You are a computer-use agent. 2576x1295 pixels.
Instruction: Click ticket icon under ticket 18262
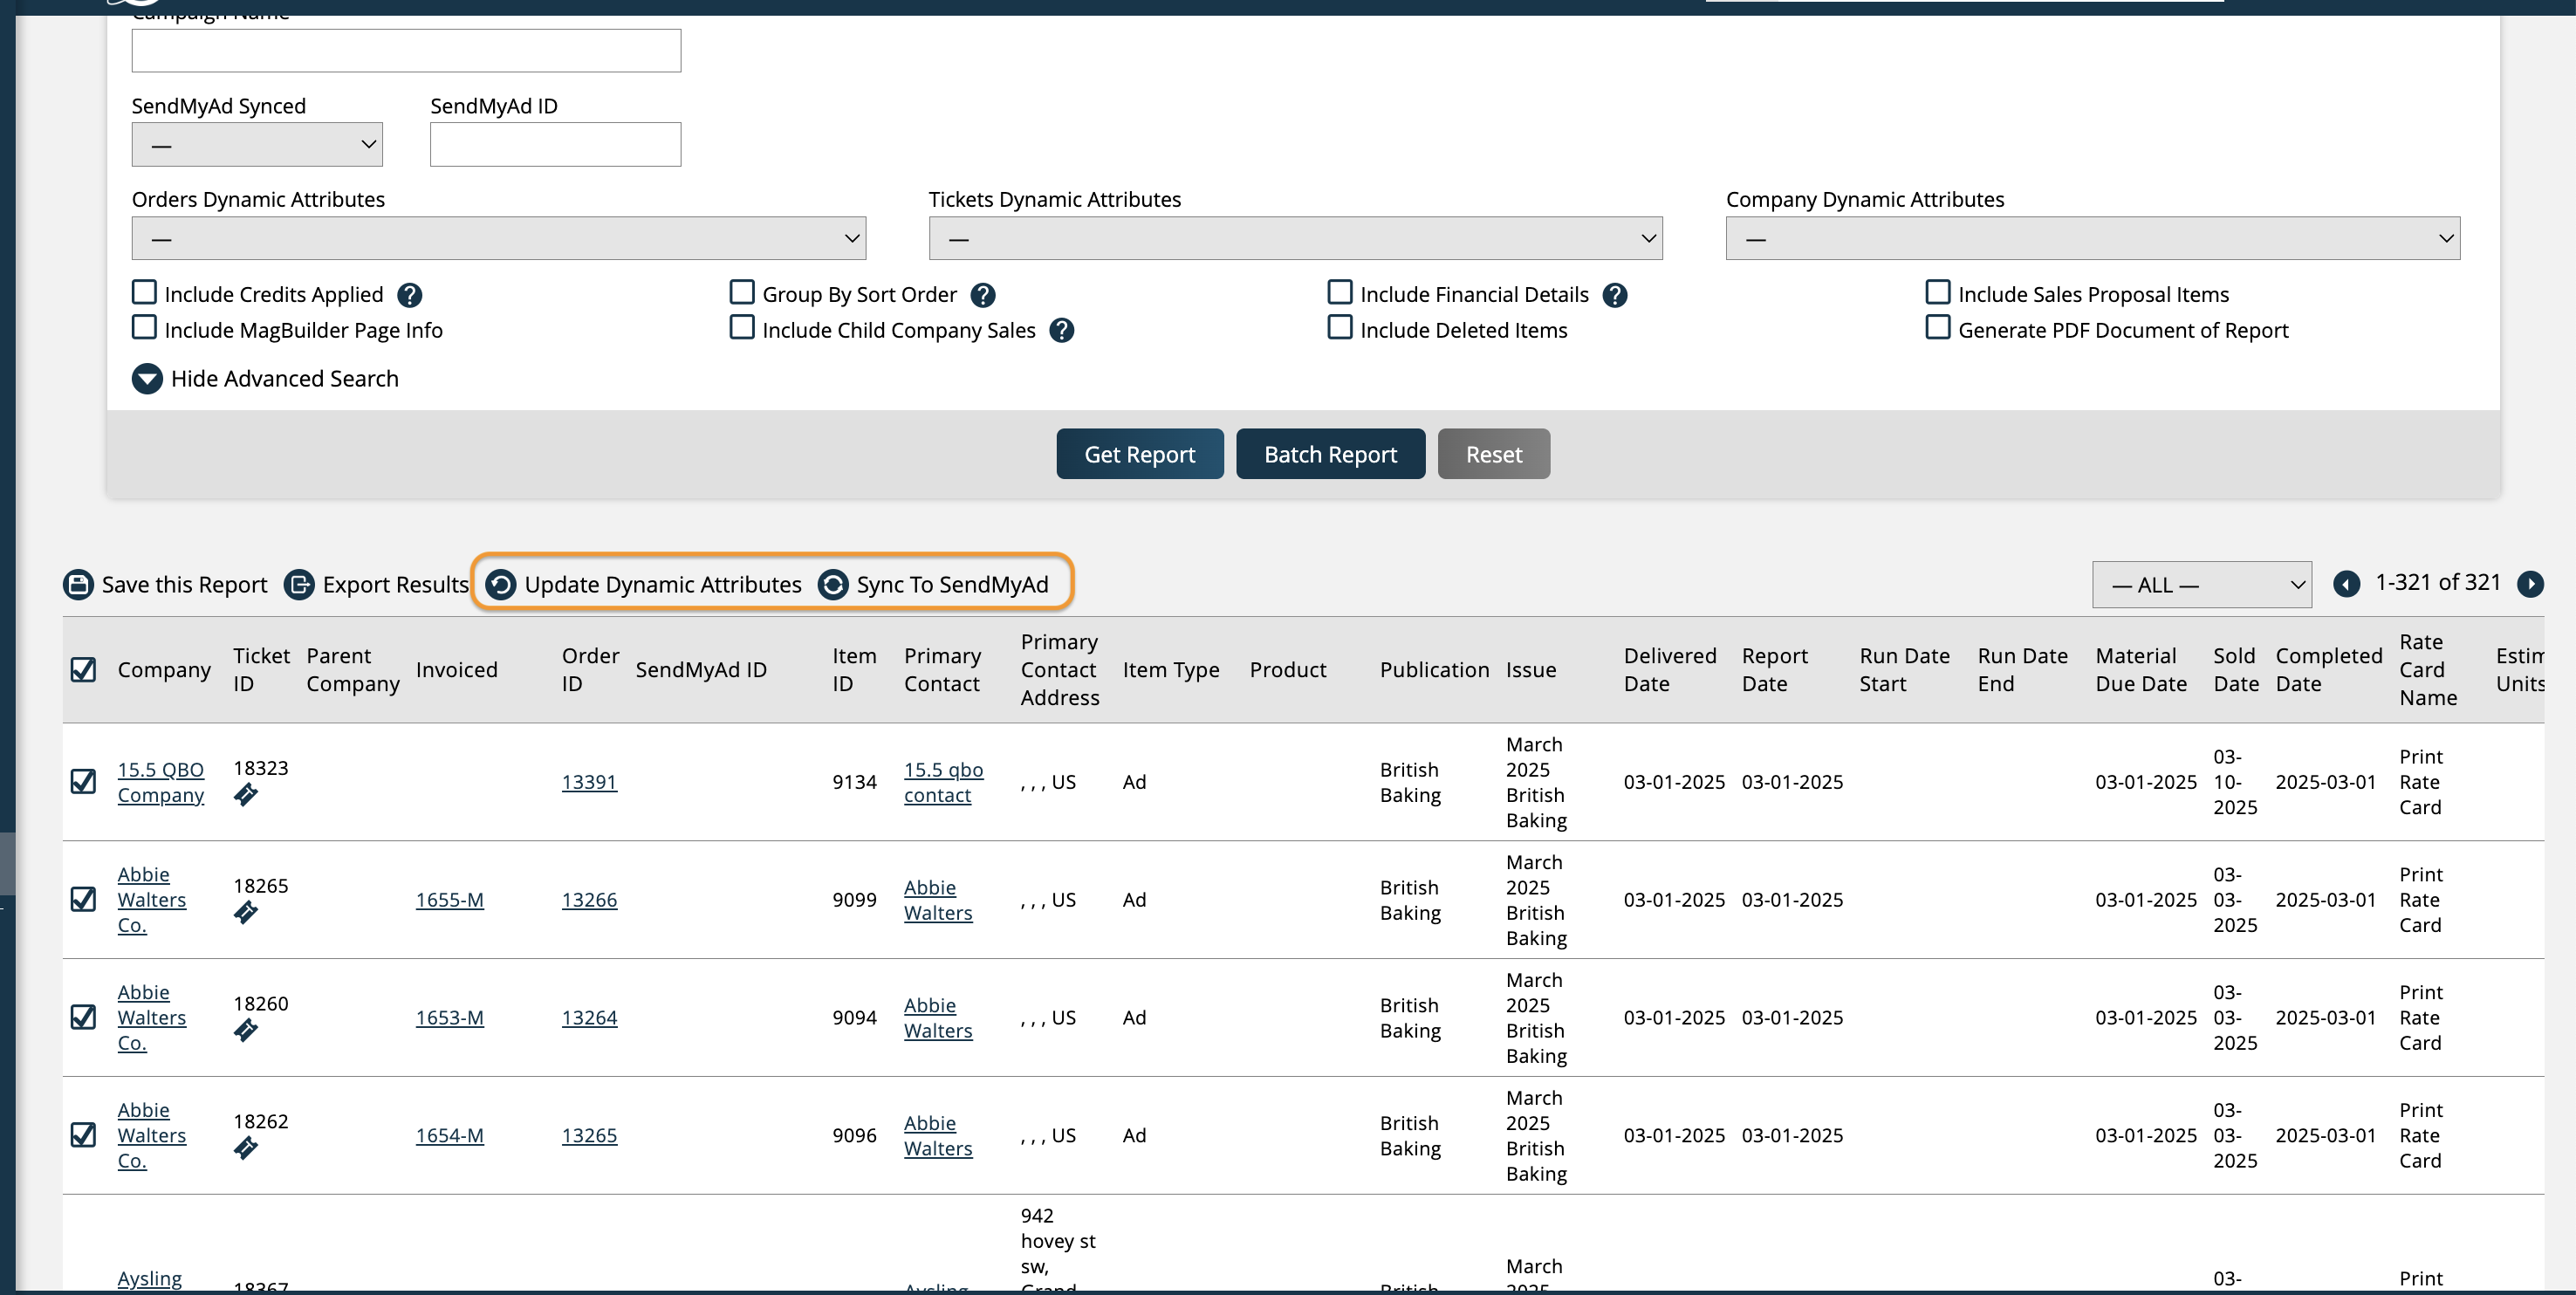click(246, 1149)
